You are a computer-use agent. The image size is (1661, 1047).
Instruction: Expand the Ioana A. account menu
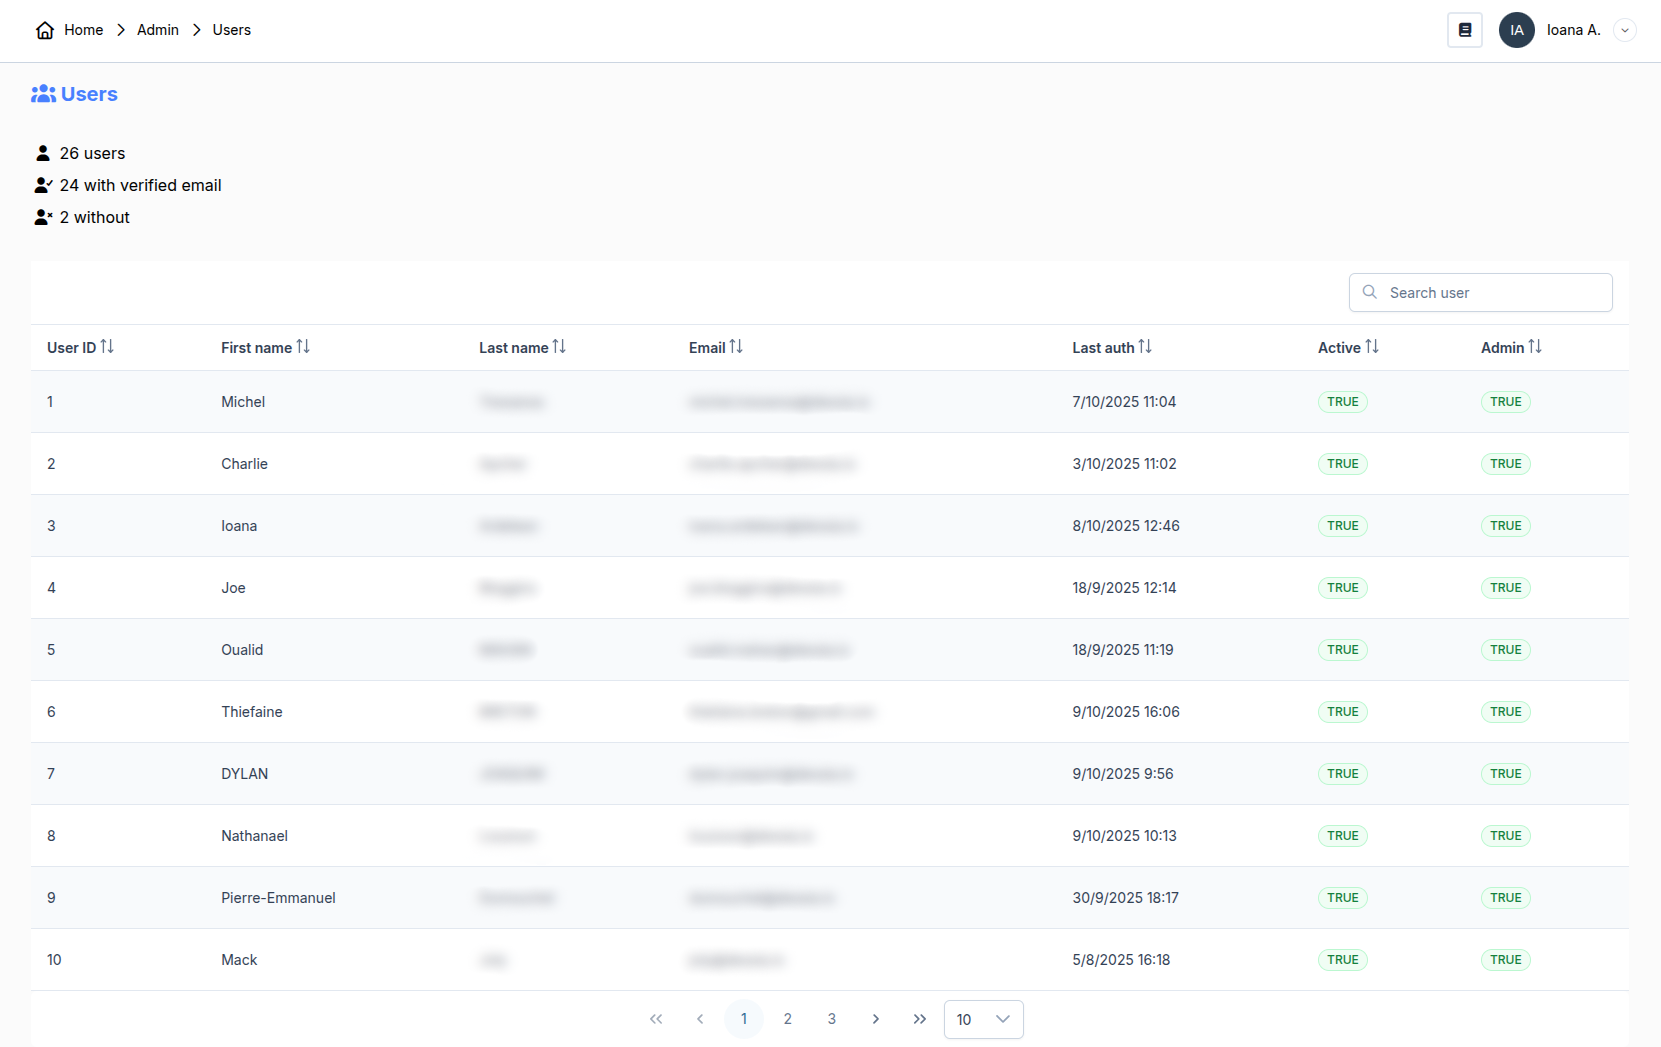point(1625,30)
